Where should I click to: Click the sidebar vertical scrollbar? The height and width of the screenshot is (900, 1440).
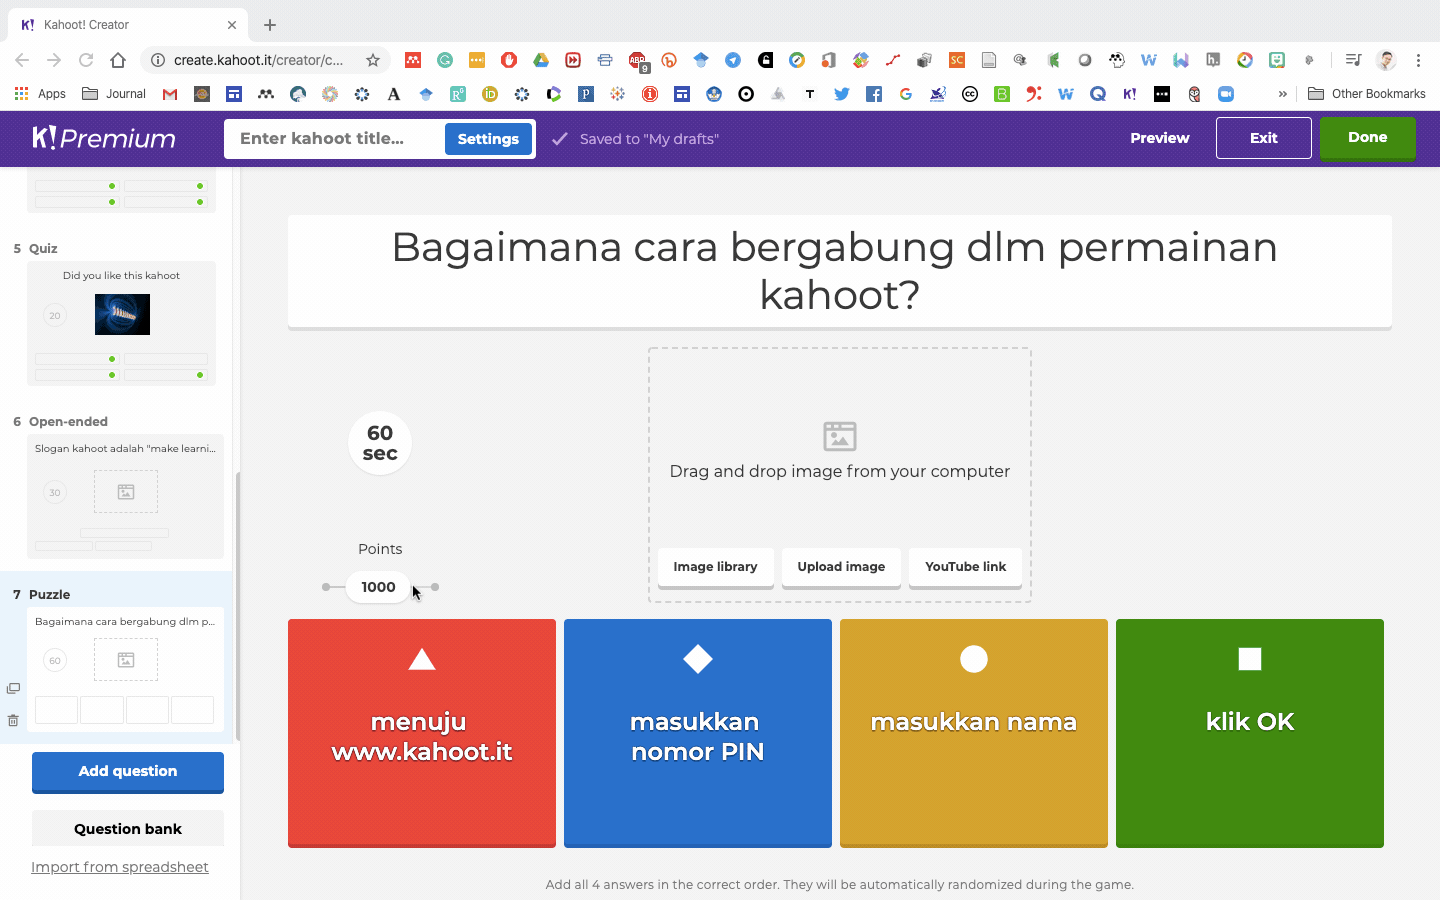237,606
